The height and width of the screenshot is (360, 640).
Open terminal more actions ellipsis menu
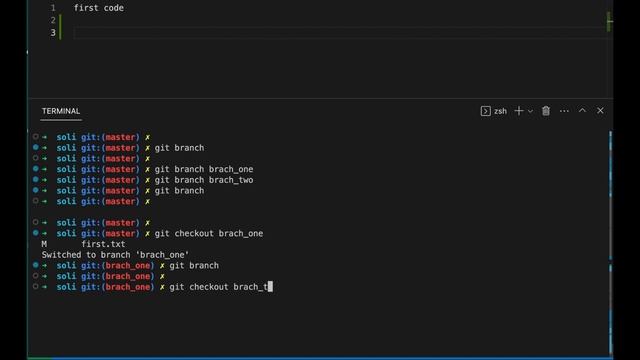click(564, 111)
